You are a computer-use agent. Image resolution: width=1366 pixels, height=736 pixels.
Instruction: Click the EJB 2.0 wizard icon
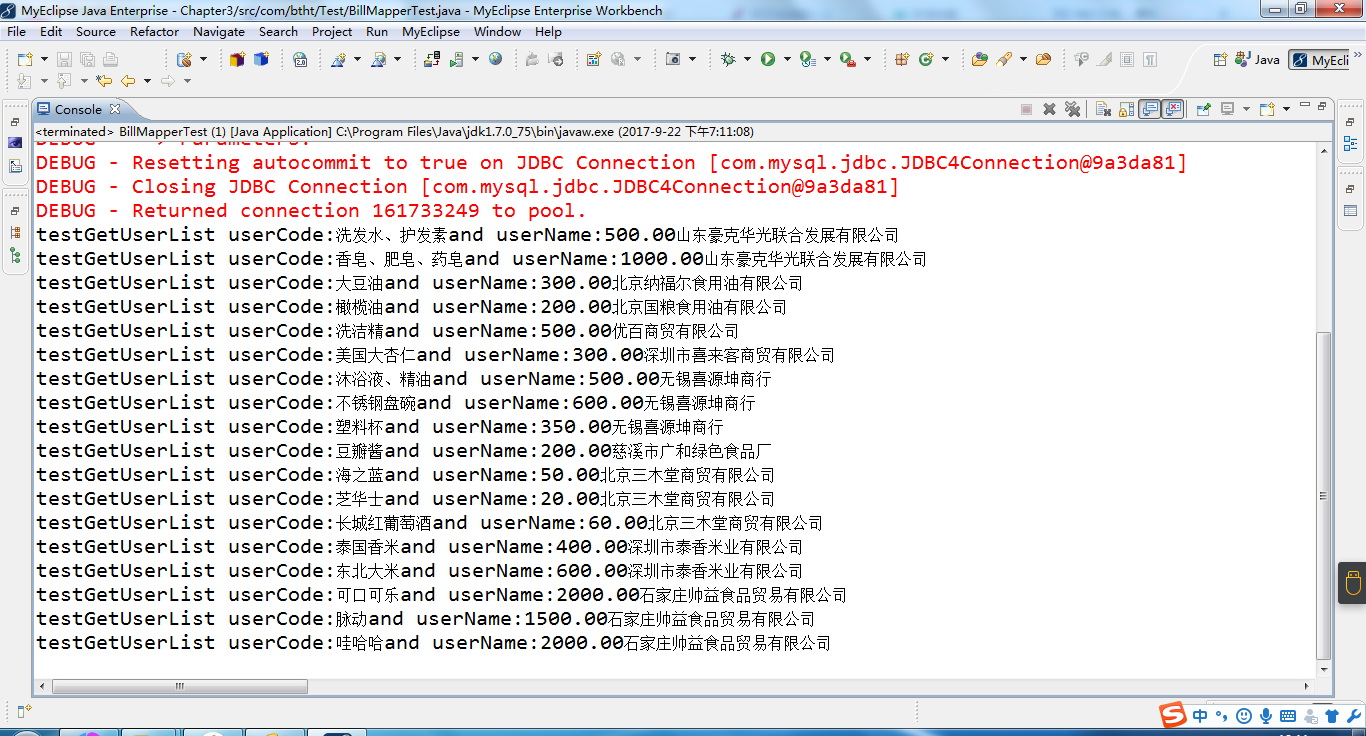300,59
